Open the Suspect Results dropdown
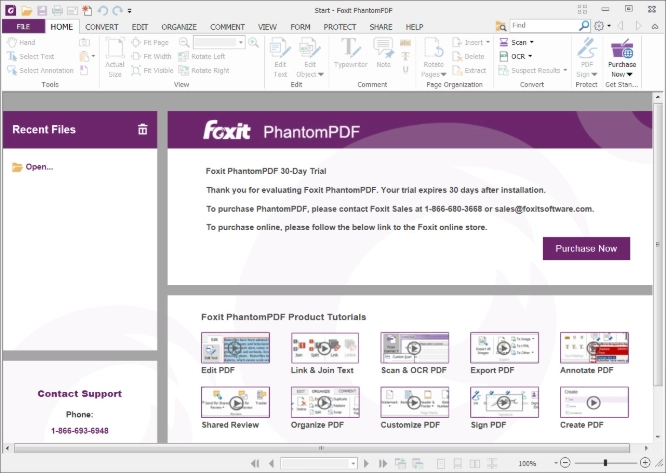Image resolution: width=666 pixels, height=473 pixels. 565,70
